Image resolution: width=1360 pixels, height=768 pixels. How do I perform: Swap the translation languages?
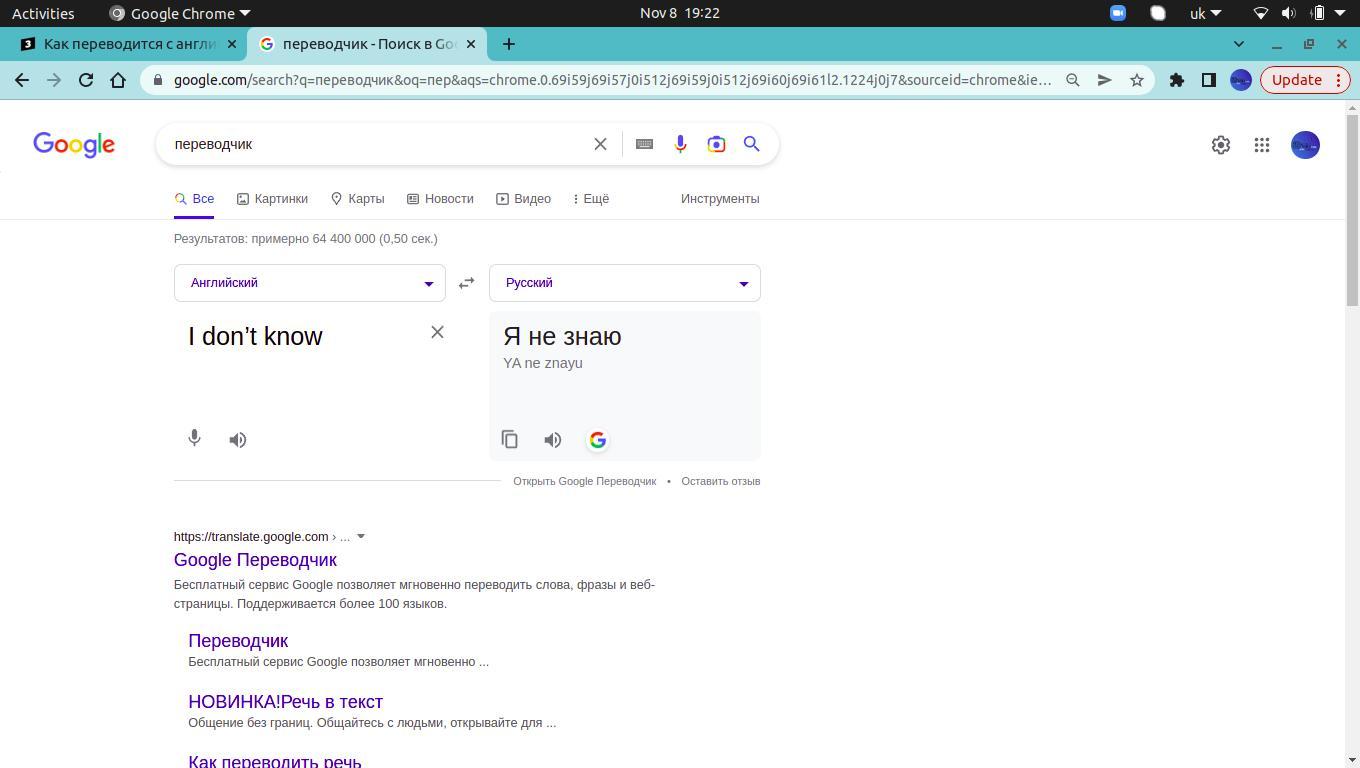(x=466, y=283)
